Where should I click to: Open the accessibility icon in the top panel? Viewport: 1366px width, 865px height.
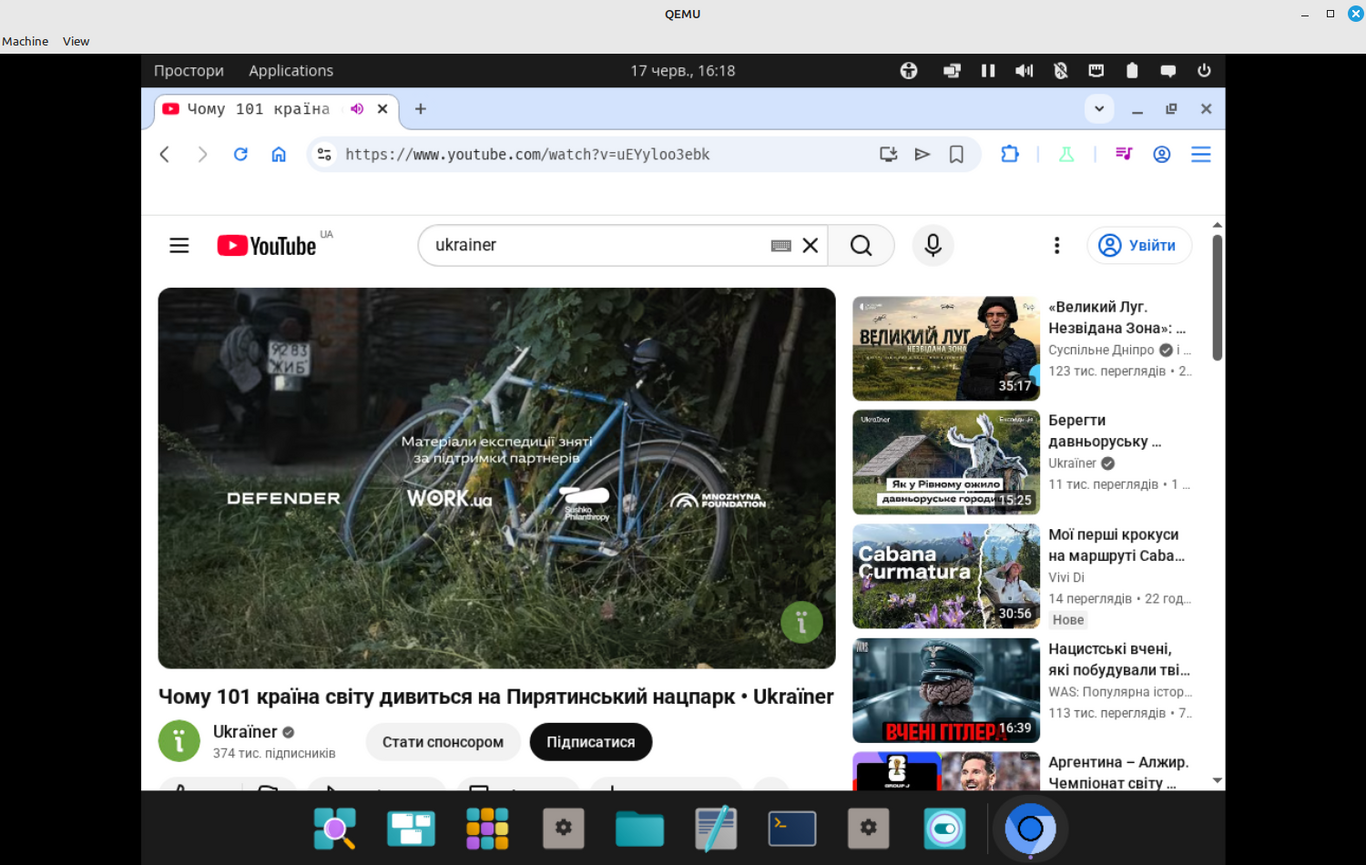pos(908,71)
